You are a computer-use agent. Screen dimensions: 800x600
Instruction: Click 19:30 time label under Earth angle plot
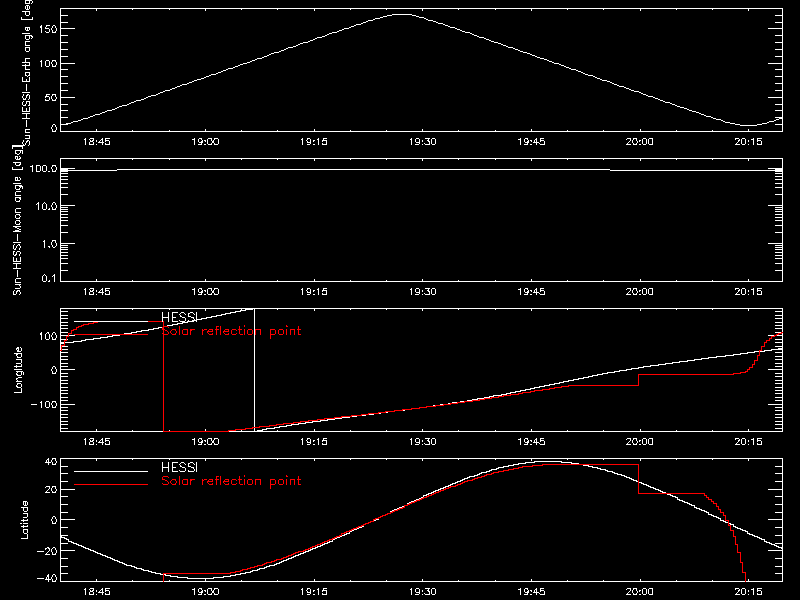pos(422,142)
